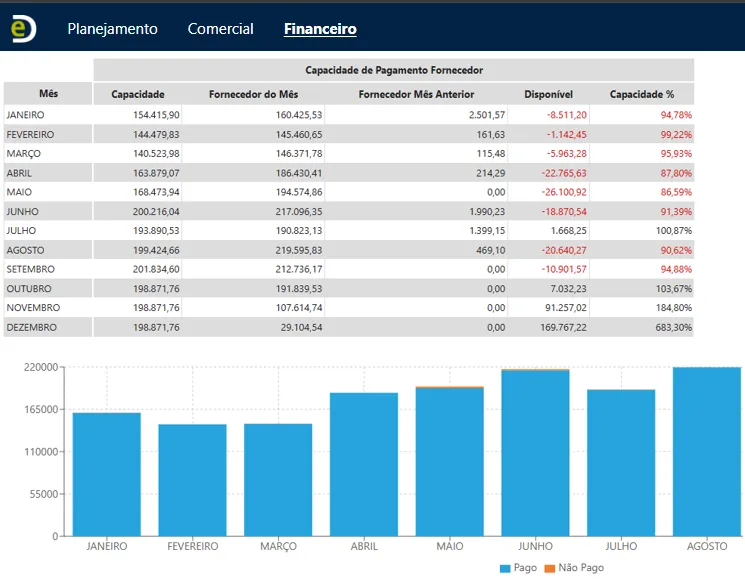This screenshot has height=586, width=745.
Task: Click the percentage 99,22%
Action: [x=676, y=134]
